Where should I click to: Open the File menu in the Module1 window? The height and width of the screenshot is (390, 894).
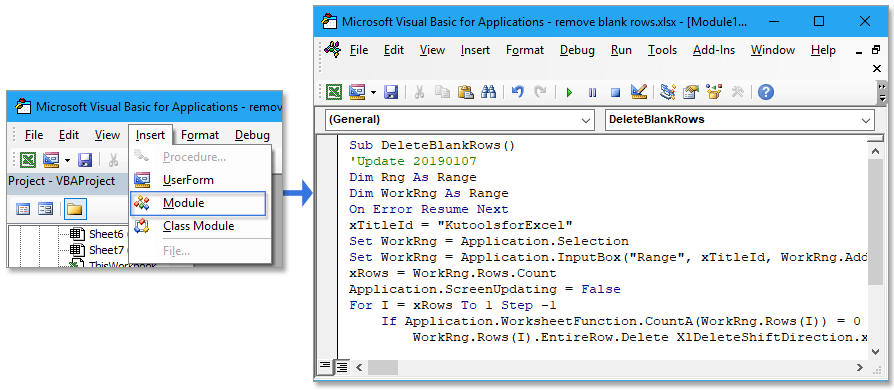point(359,50)
